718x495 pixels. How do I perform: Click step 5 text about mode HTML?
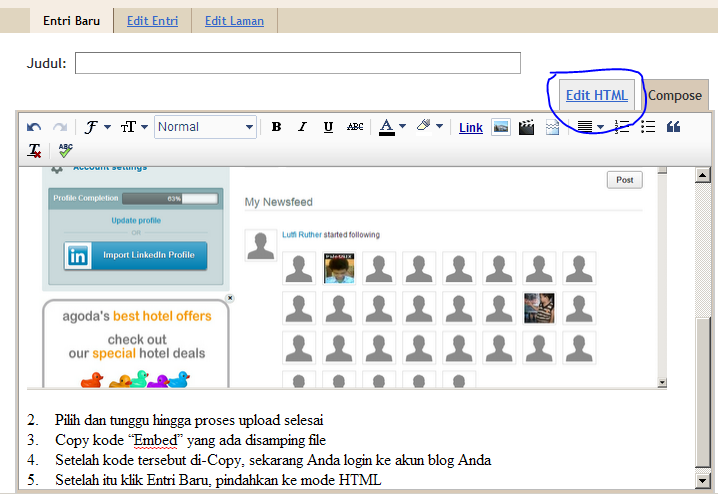point(218,480)
